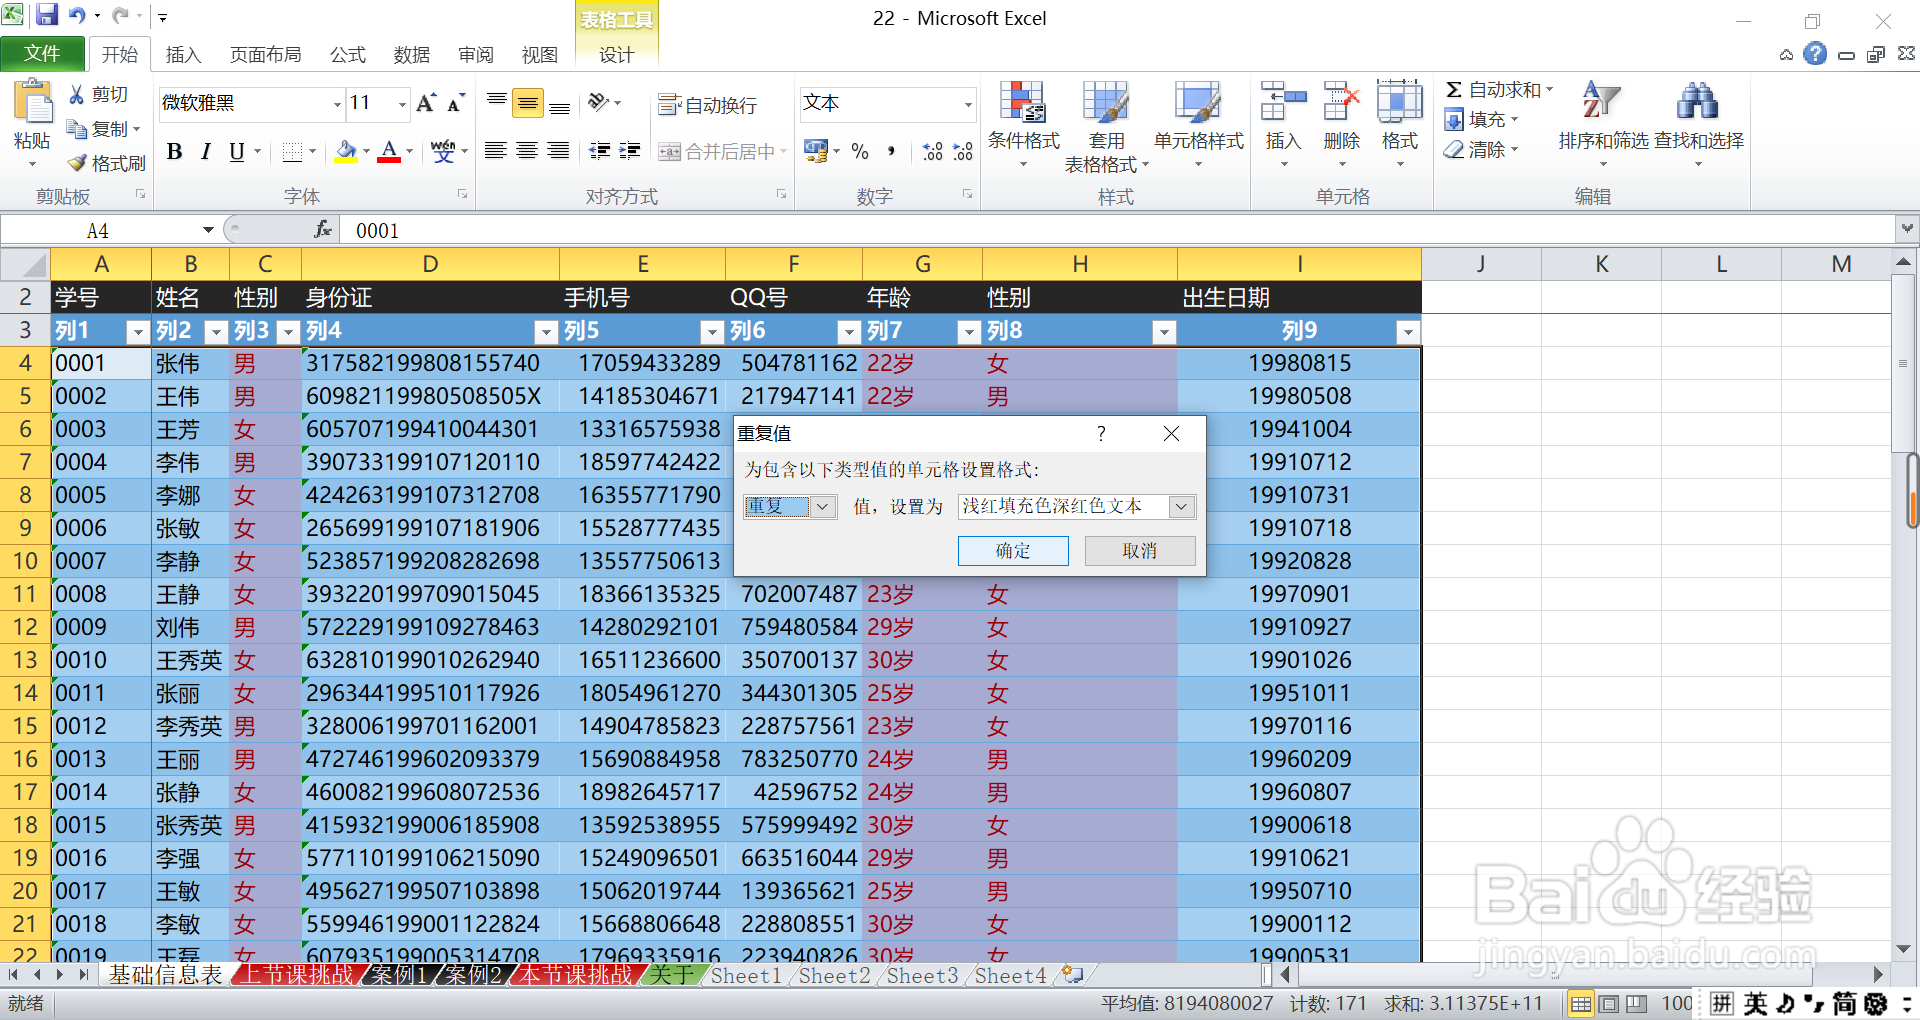Open Cell Styles (单元格样式)
Image resolution: width=1920 pixels, height=1020 pixels.
coord(1198,125)
